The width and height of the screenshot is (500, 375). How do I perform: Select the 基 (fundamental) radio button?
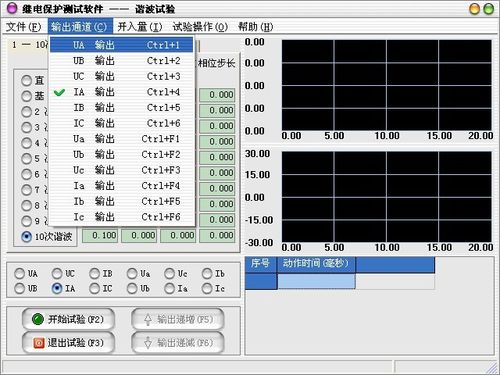(x=26, y=96)
